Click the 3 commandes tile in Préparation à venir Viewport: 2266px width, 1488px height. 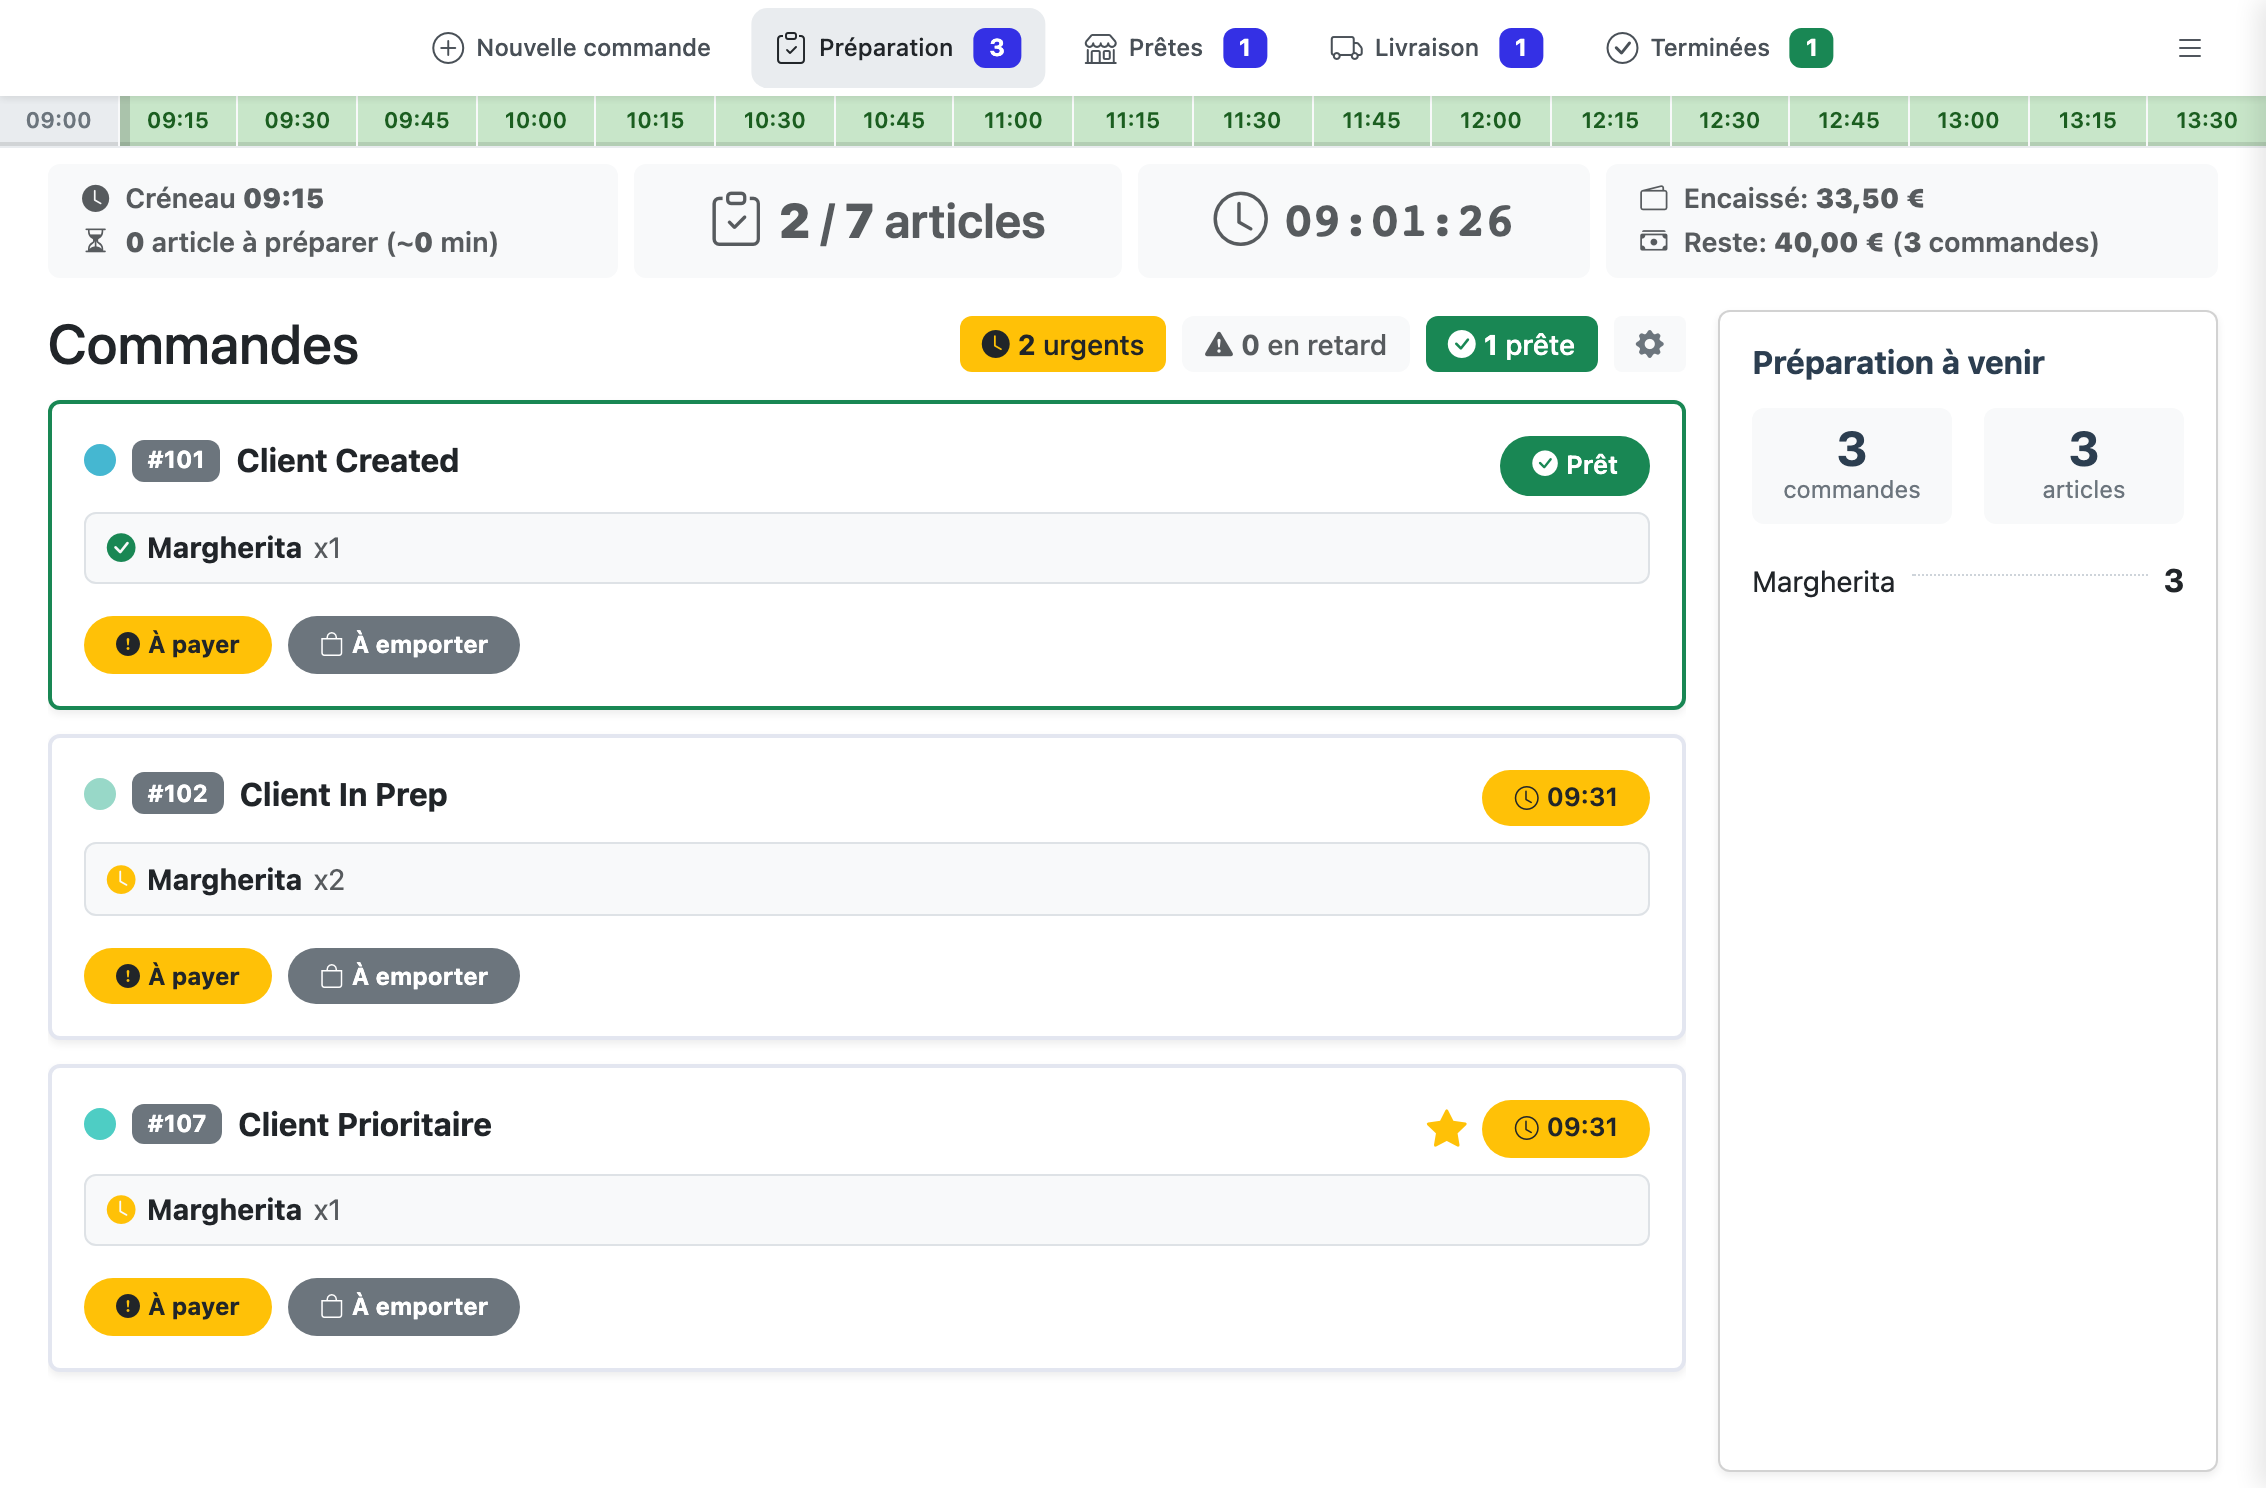pos(1851,465)
